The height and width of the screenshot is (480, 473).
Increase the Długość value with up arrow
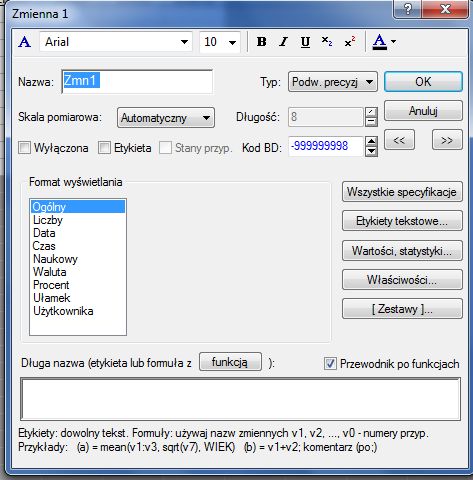(x=371, y=112)
